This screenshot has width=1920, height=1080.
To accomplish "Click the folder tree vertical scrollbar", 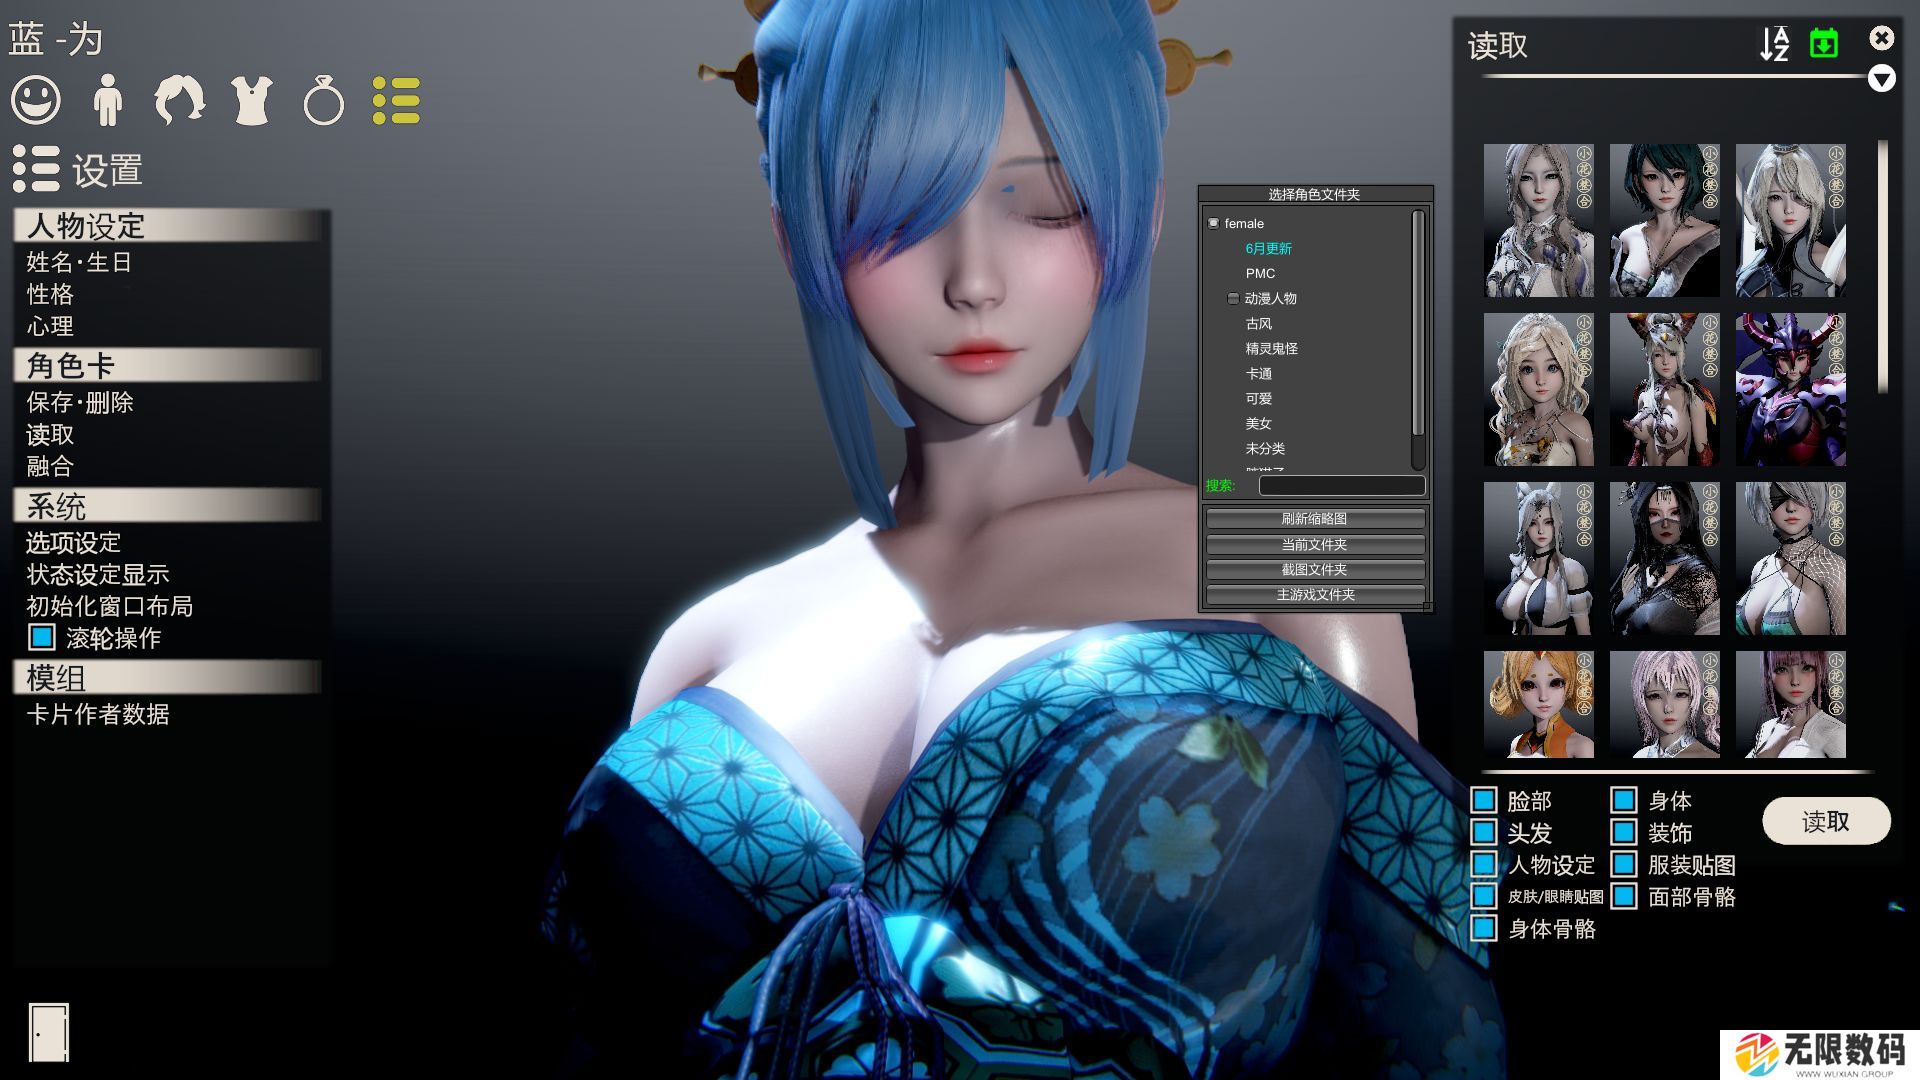I will (x=1417, y=325).
